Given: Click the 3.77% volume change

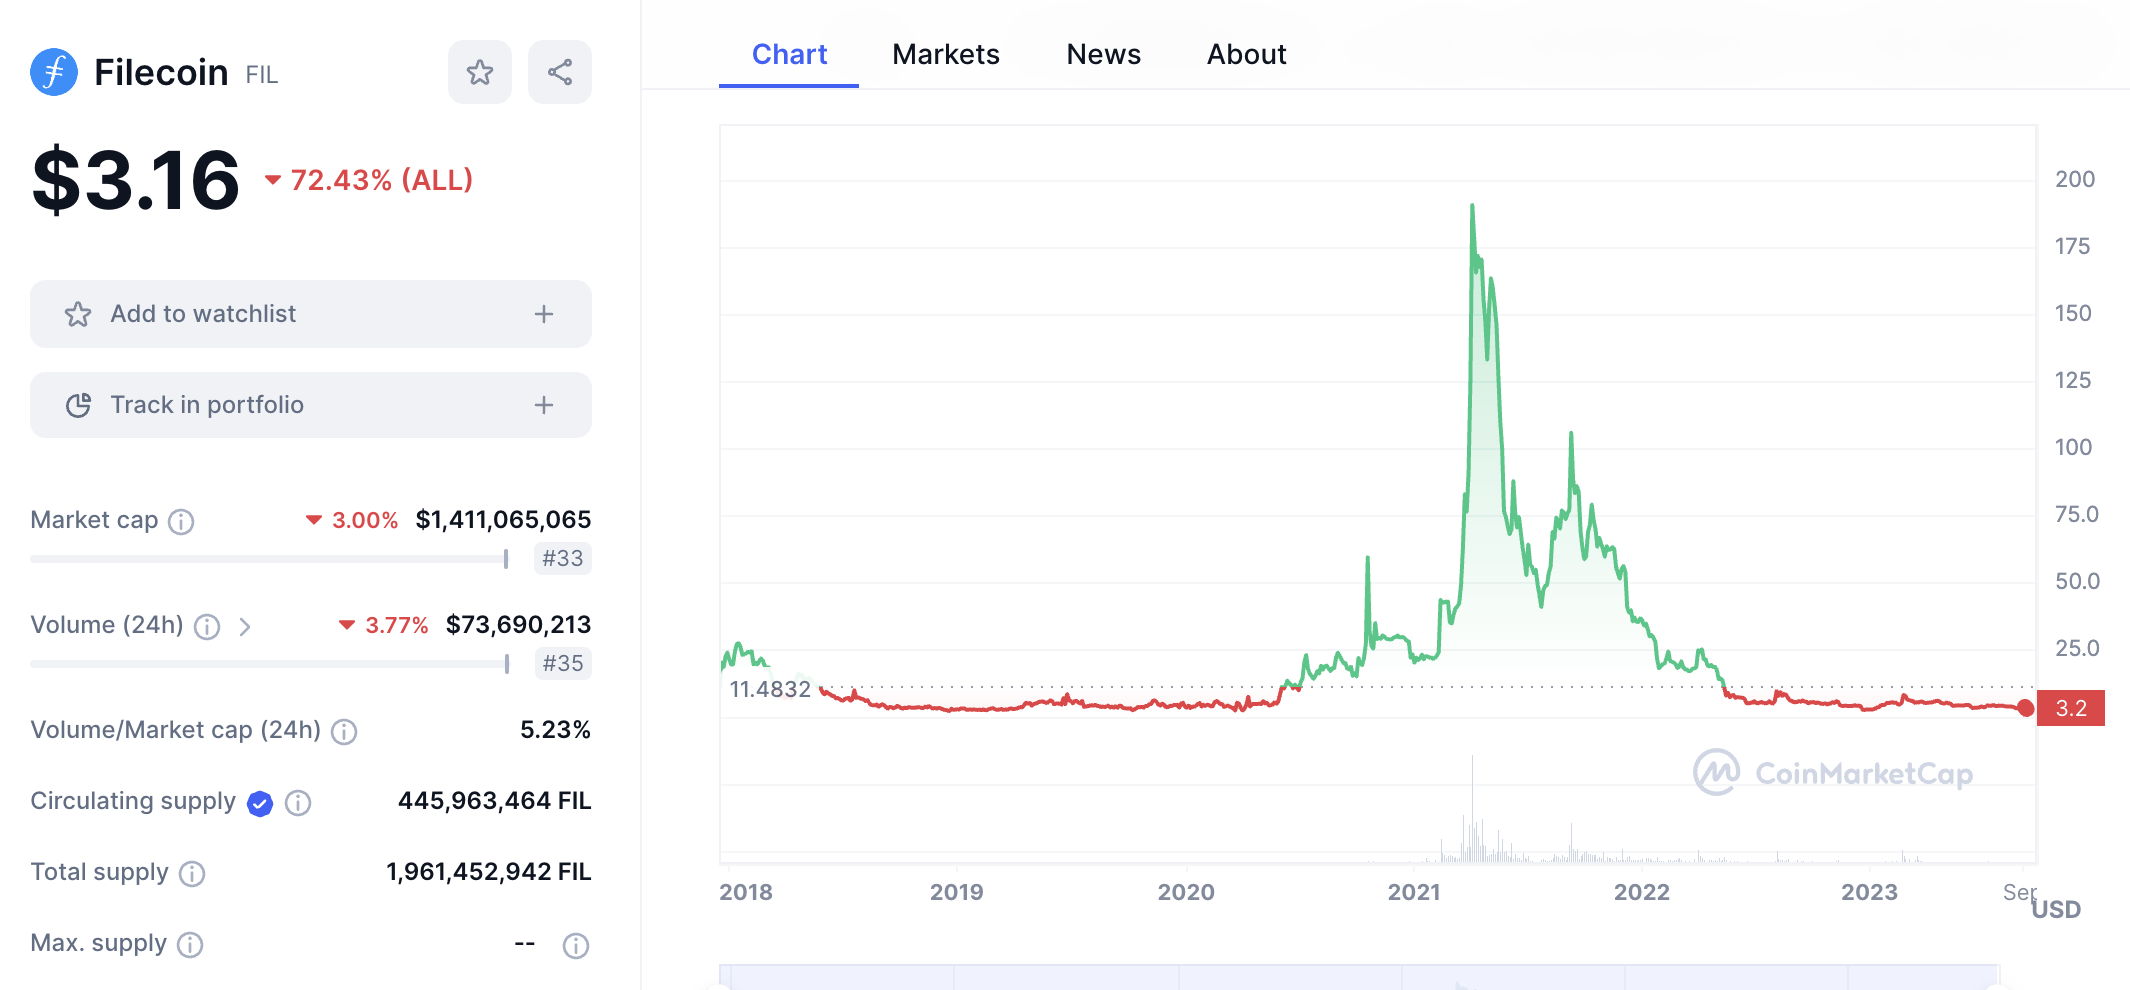Looking at the screenshot, I should tap(385, 625).
